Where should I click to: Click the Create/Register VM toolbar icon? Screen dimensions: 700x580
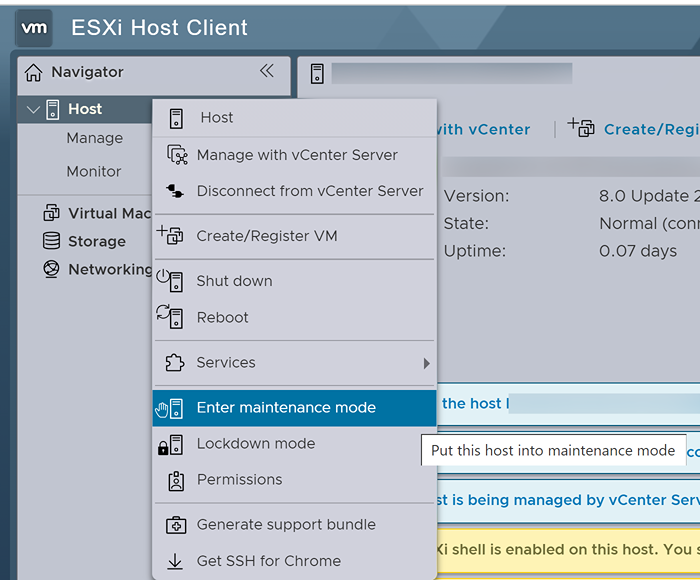[x=581, y=128]
